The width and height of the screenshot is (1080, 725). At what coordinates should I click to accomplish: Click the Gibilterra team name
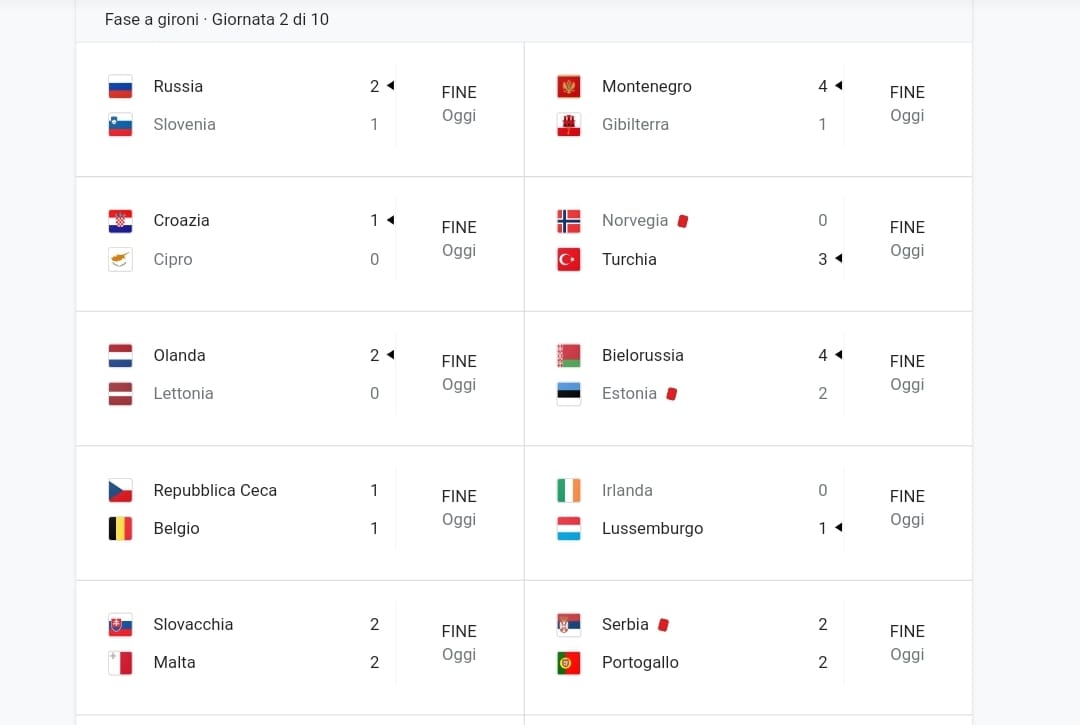tap(635, 125)
